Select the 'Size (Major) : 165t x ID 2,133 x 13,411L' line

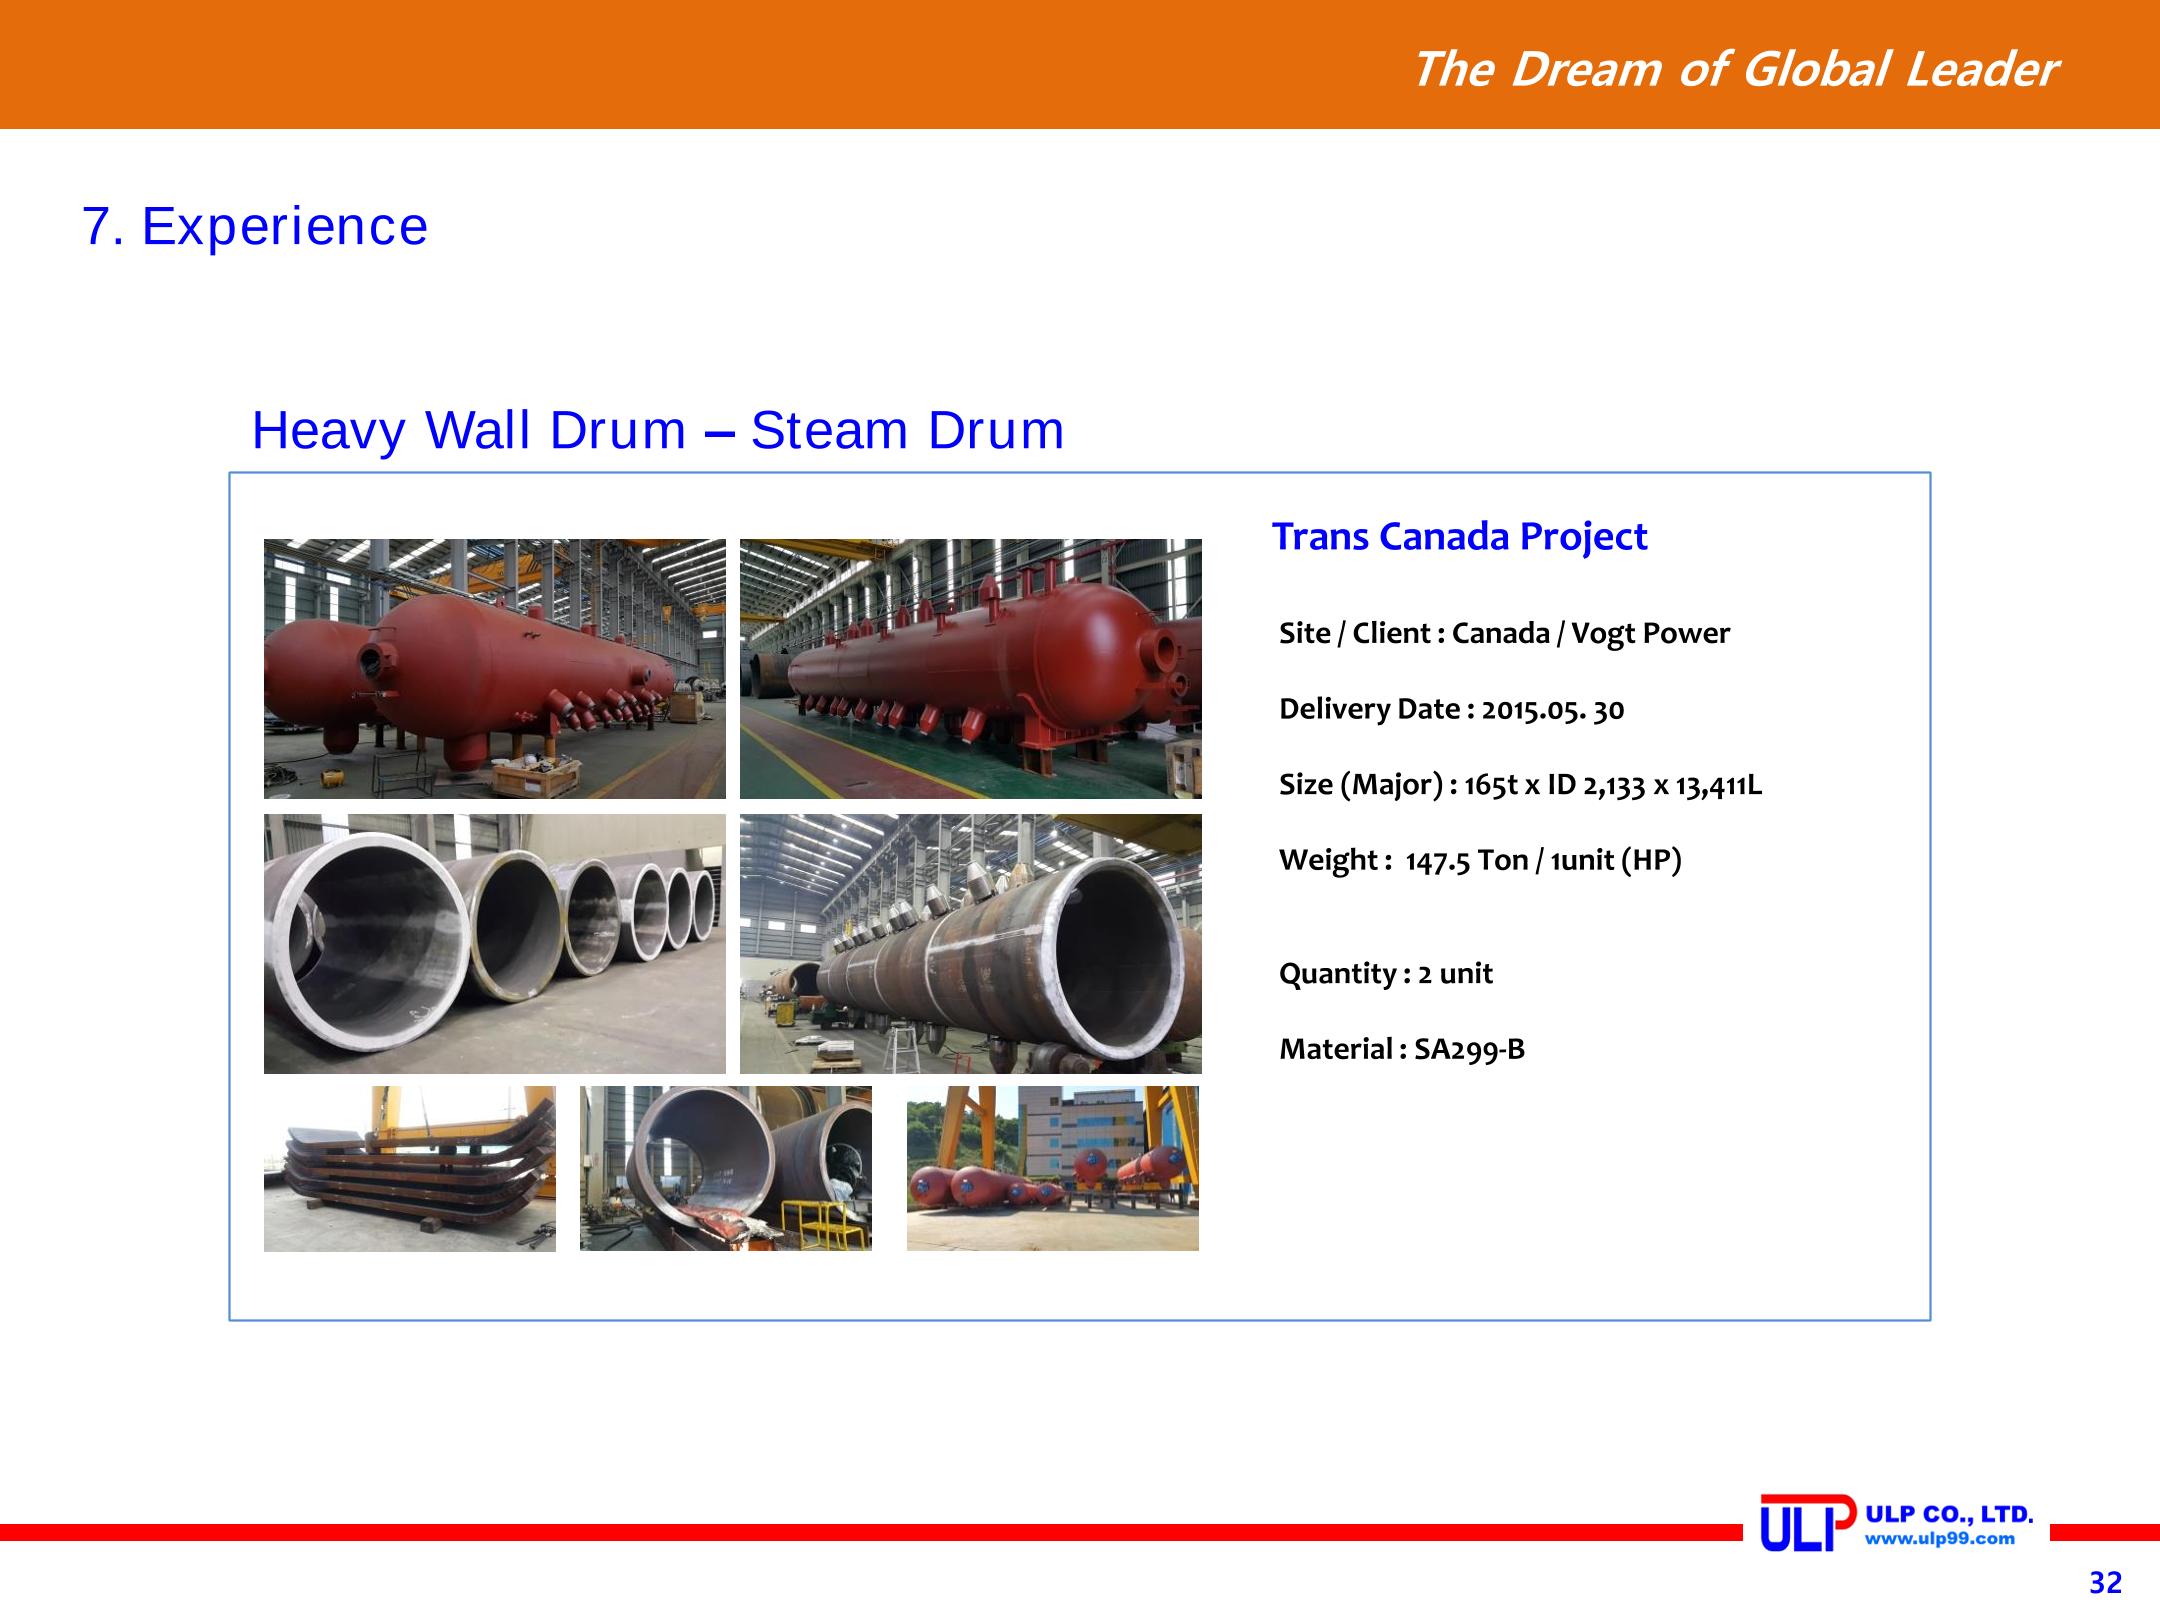pyautogui.click(x=1520, y=785)
